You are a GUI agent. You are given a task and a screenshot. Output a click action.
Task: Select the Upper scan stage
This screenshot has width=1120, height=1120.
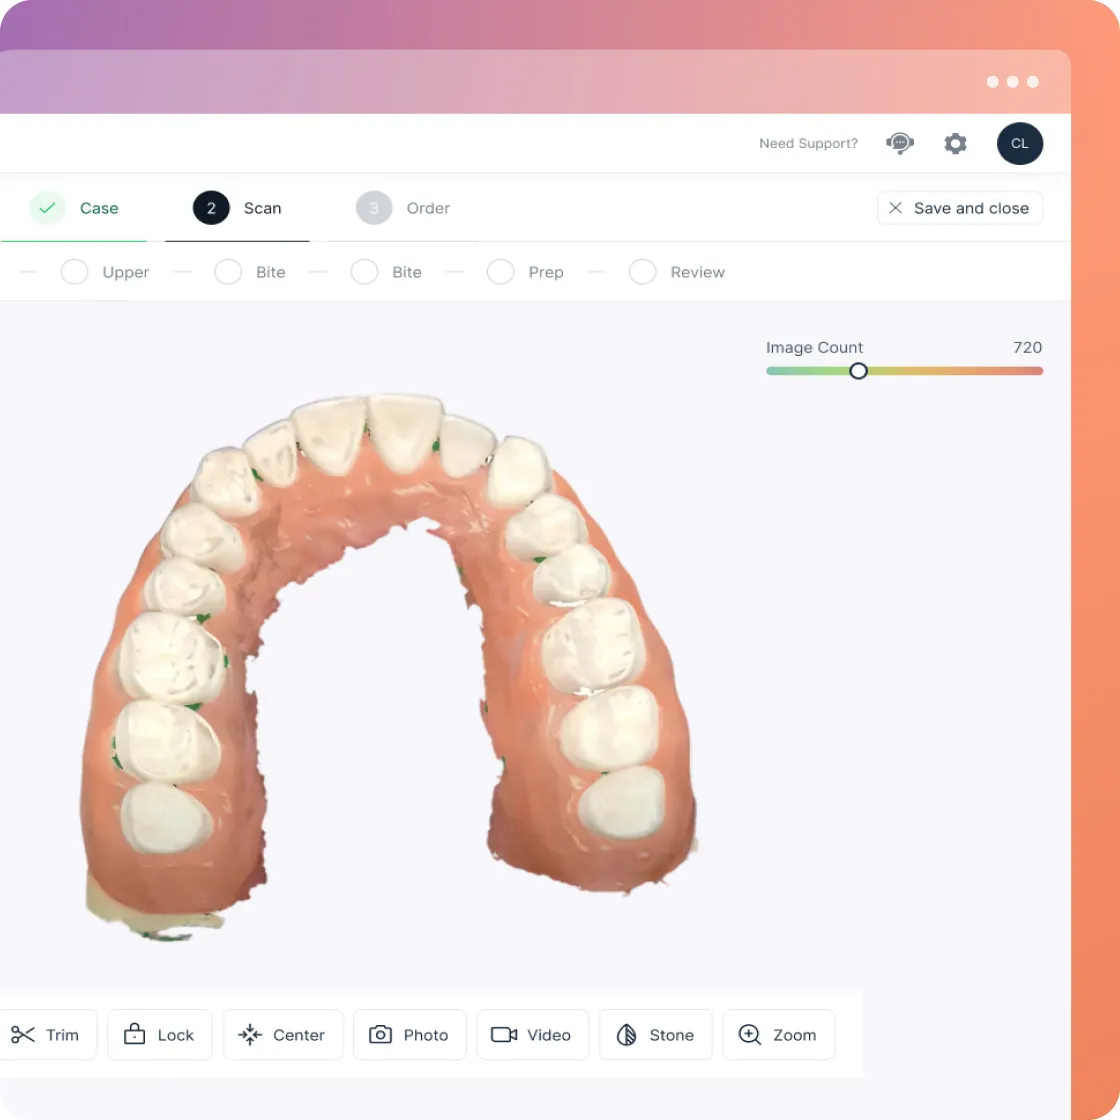click(x=105, y=272)
